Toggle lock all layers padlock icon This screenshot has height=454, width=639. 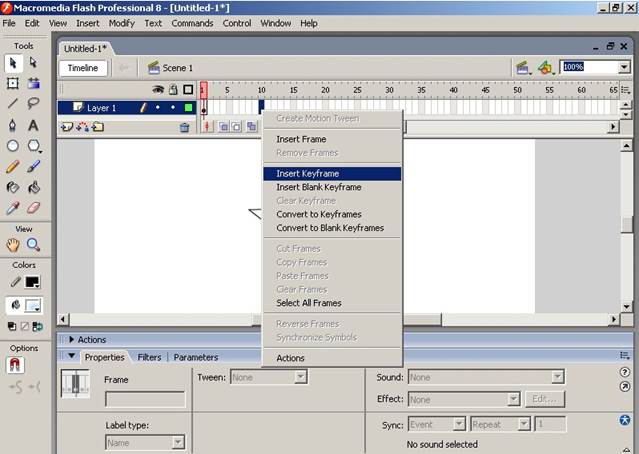(173, 89)
